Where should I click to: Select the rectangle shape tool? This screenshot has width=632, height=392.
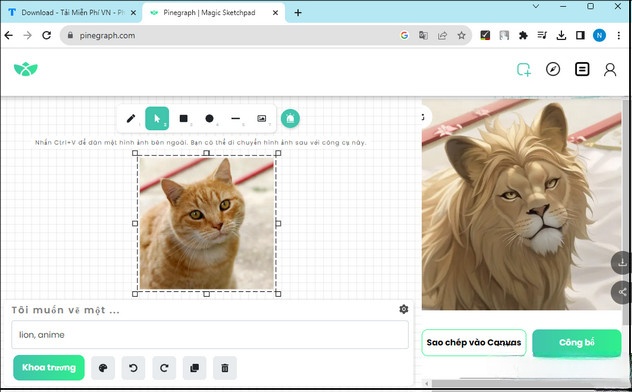183,118
